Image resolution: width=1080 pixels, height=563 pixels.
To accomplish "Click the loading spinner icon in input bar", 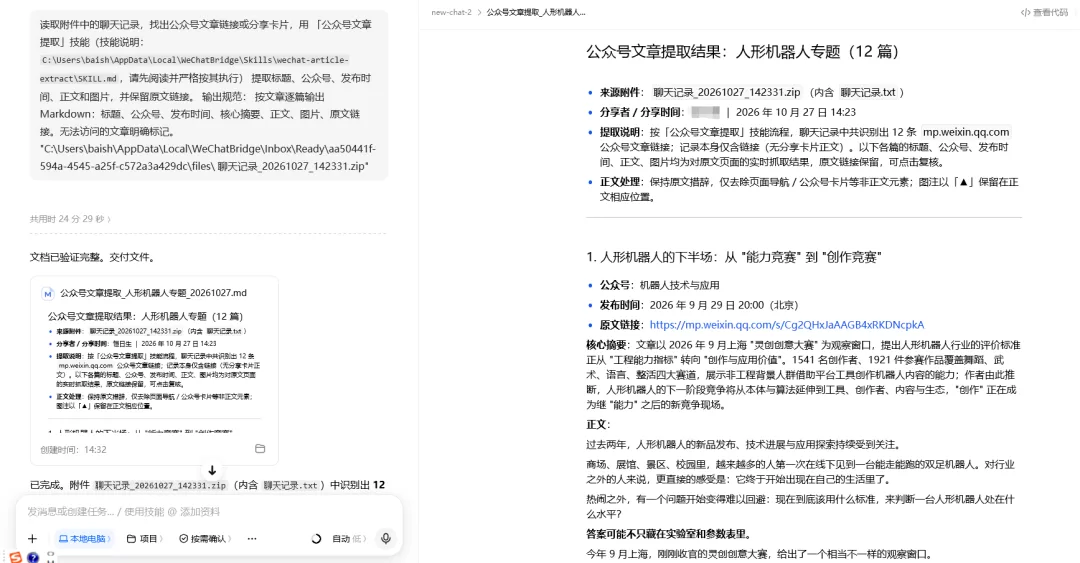I will 316,539.
